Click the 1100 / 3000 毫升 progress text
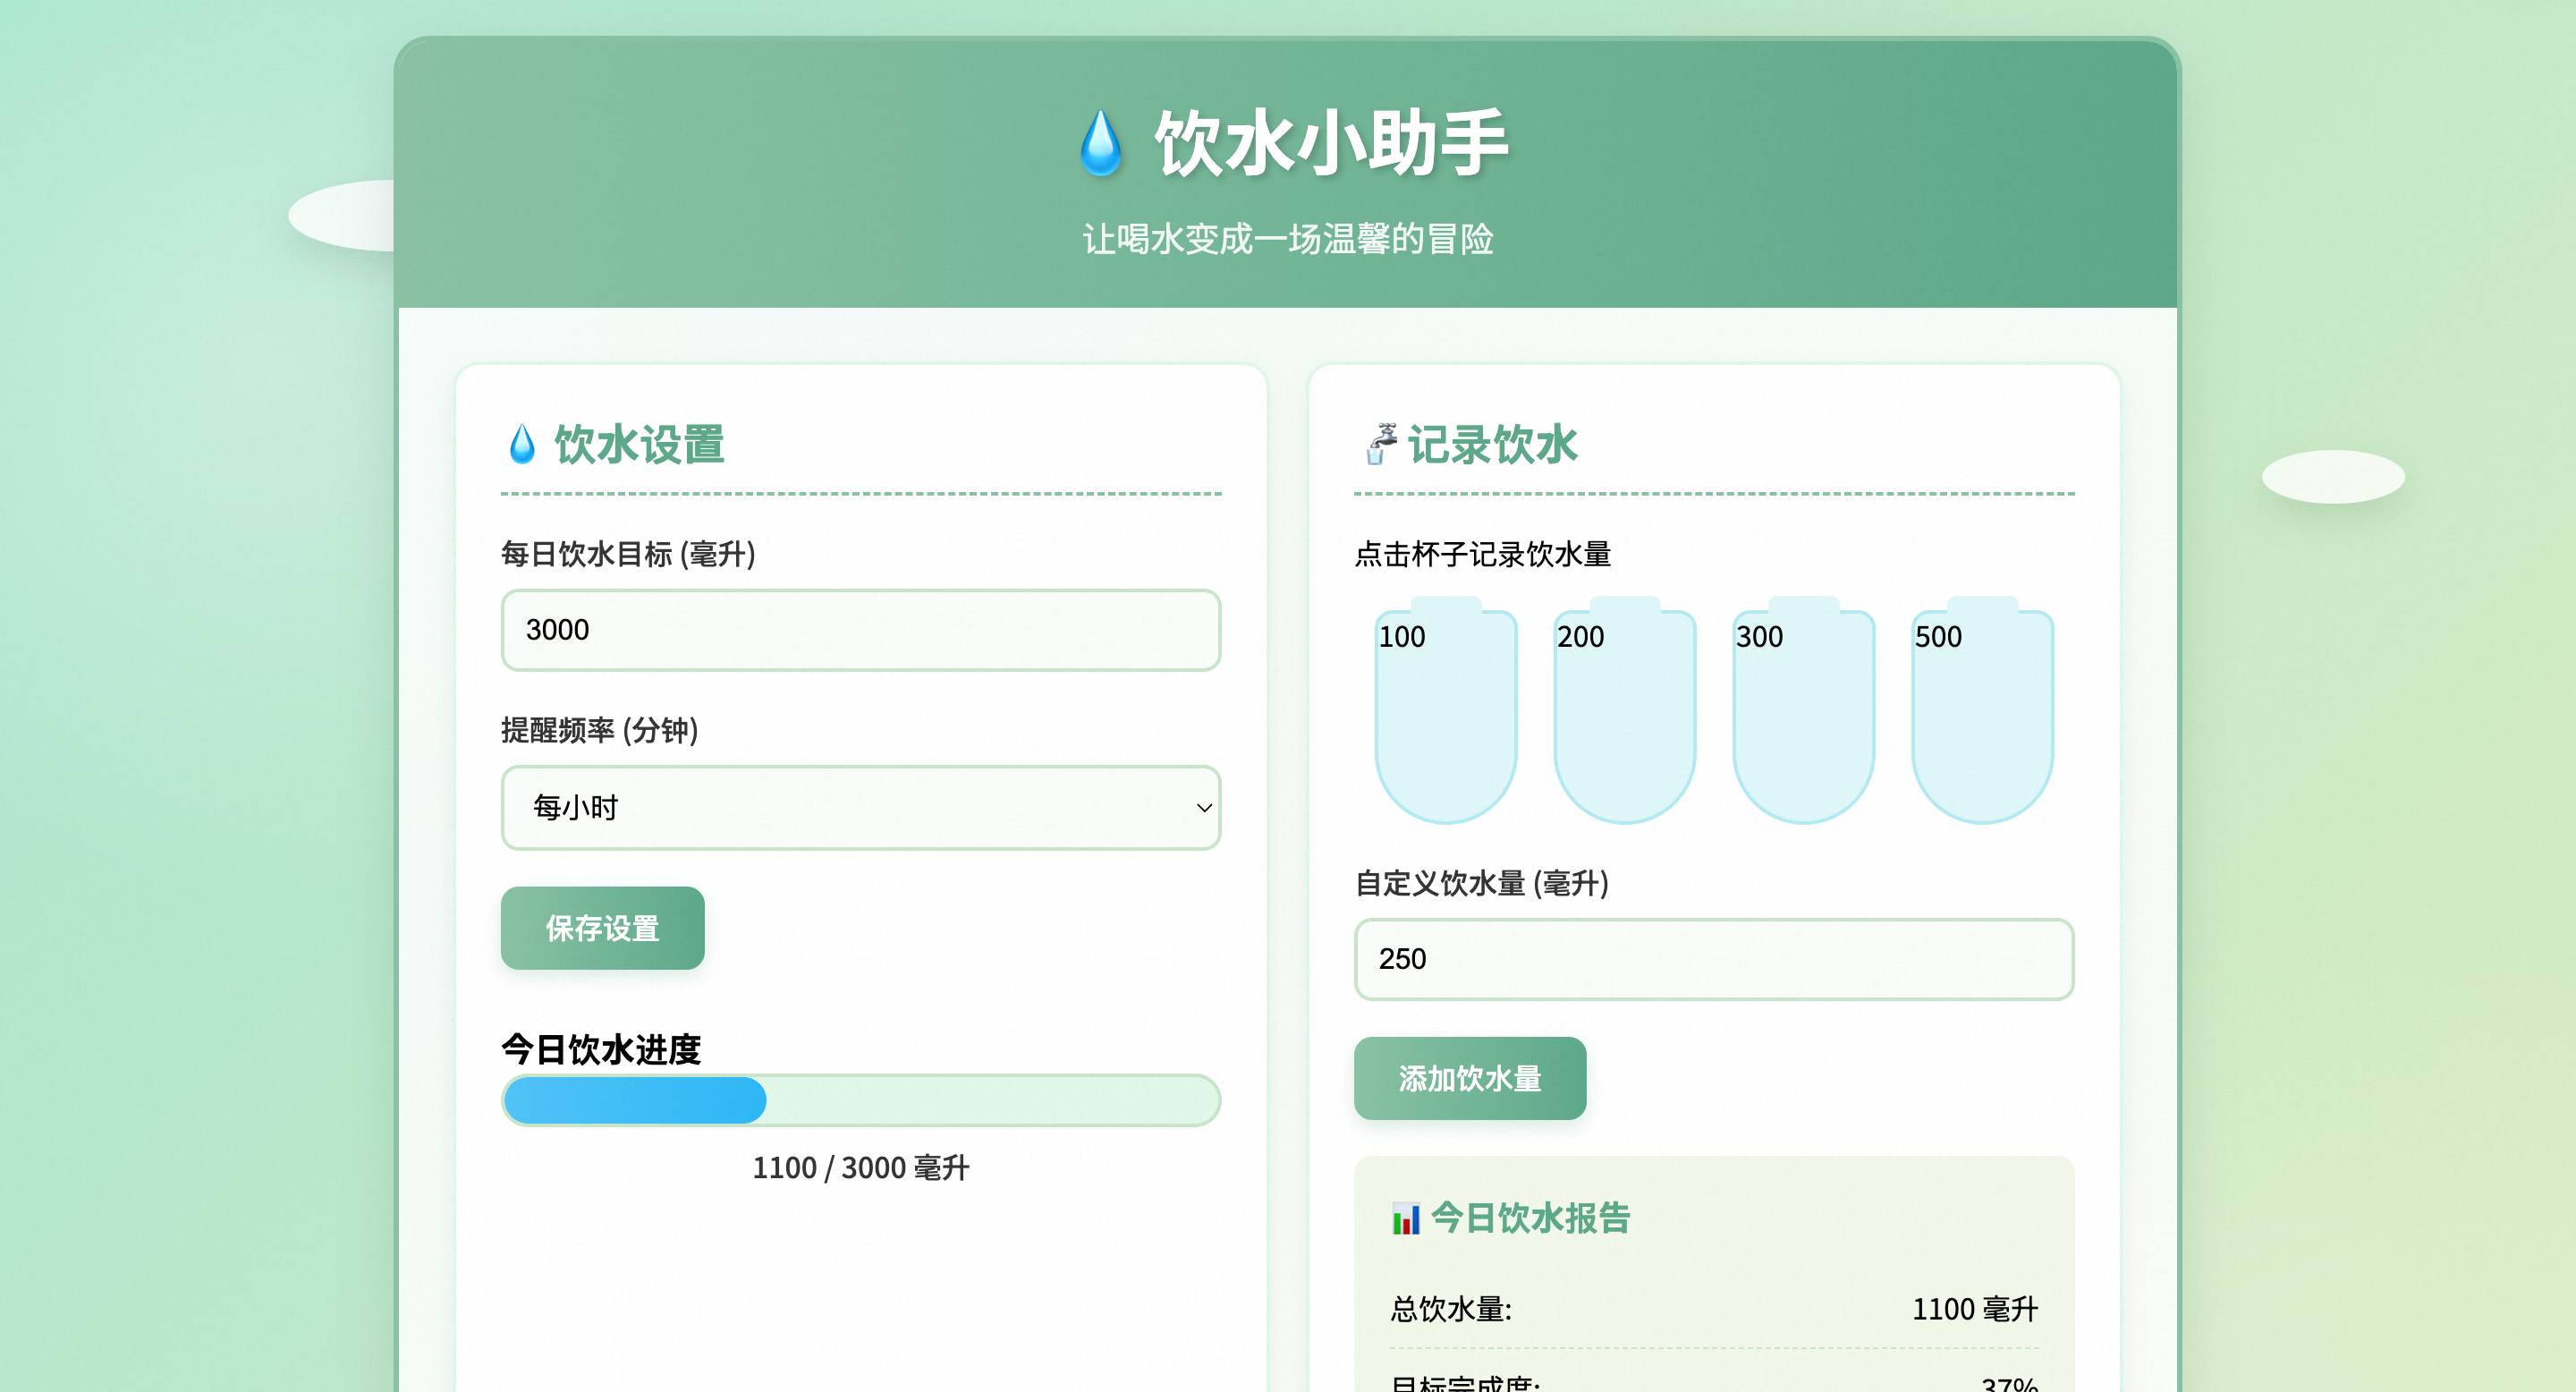The image size is (2576, 1392). click(861, 1167)
